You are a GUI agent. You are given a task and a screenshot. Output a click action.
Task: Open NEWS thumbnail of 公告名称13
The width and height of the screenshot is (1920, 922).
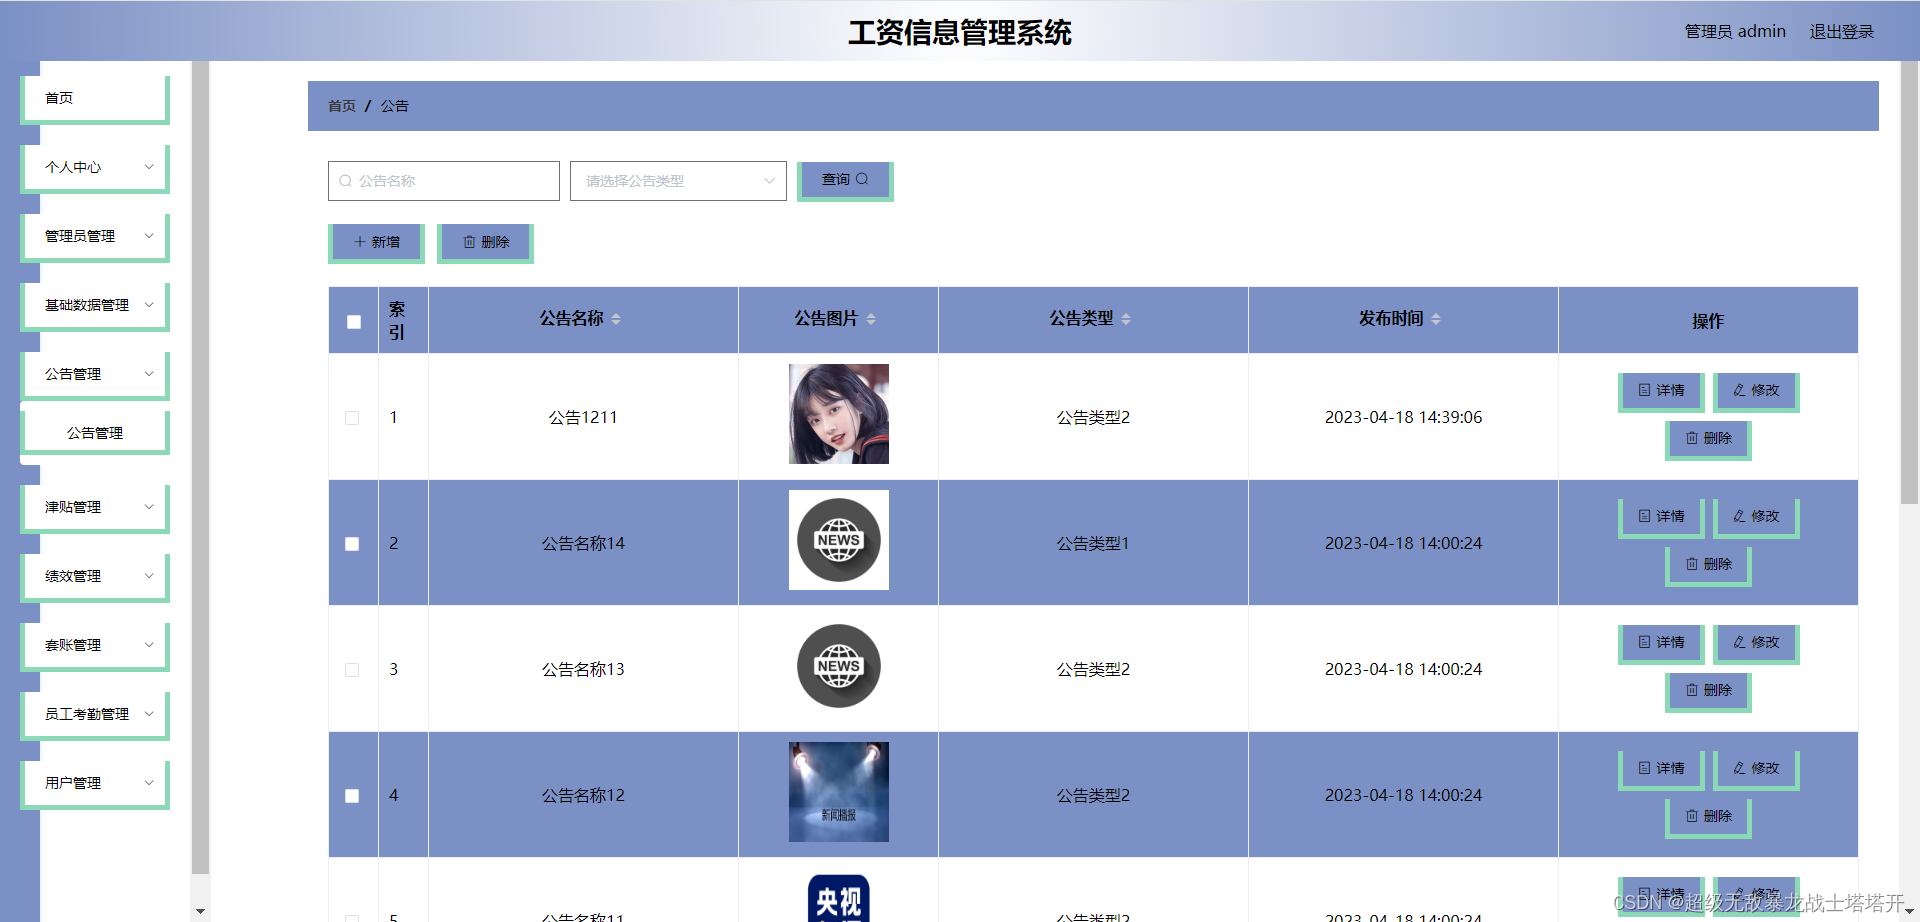(x=838, y=666)
